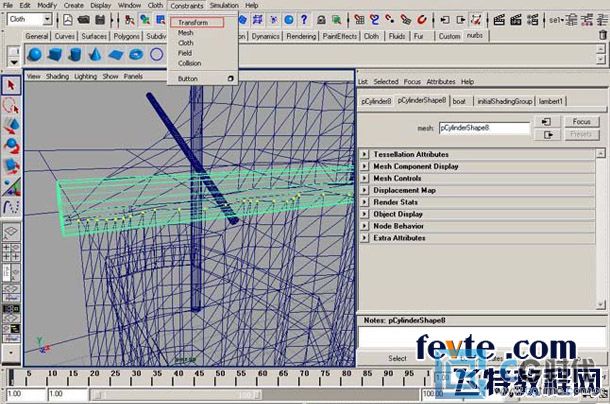Select the arrow Select tool

click(11, 85)
